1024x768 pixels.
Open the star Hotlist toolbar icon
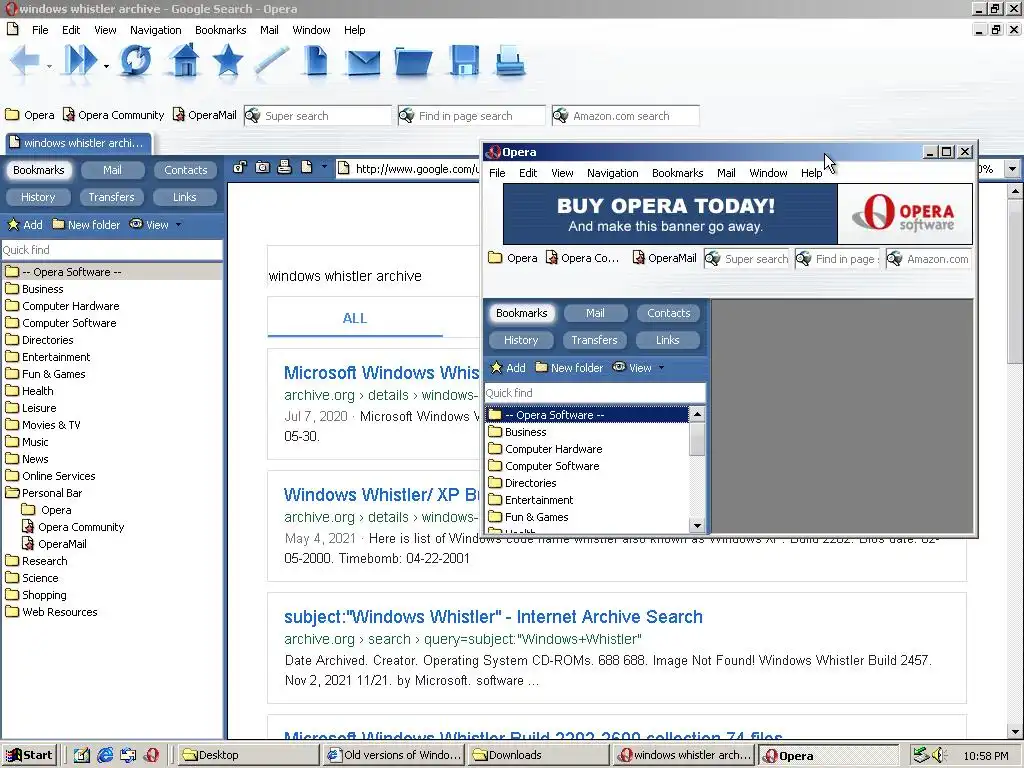coord(227,61)
